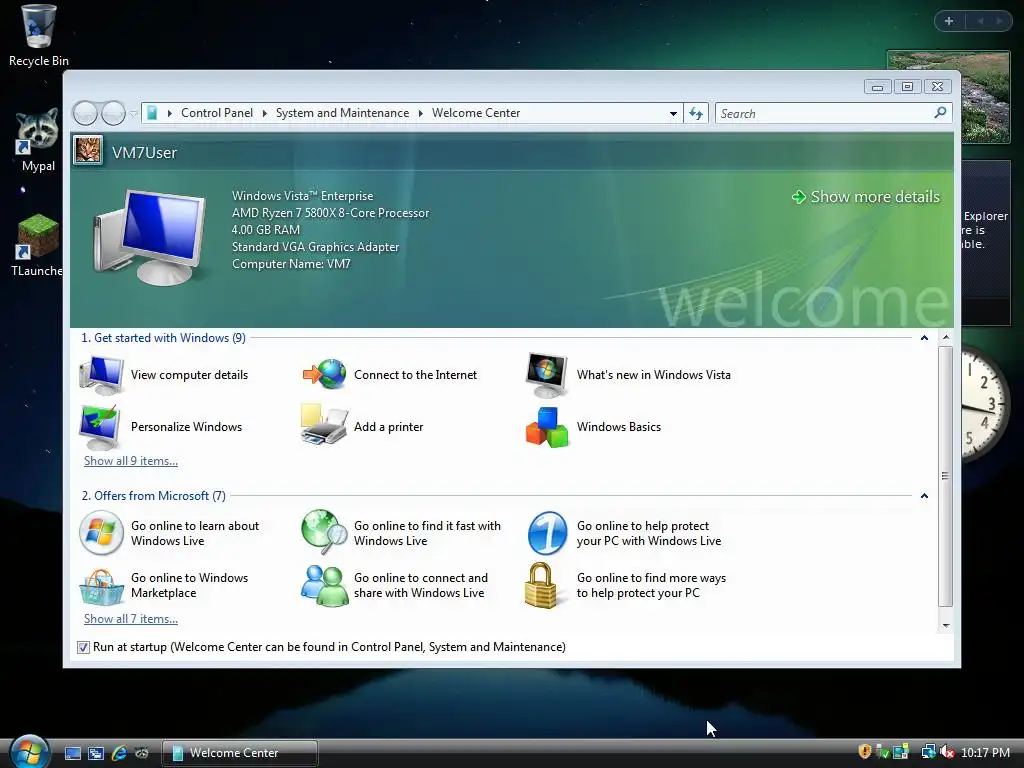Image resolution: width=1024 pixels, height=768 pixels.
Task: Open the Start menu orb
Action: [29, 751]
